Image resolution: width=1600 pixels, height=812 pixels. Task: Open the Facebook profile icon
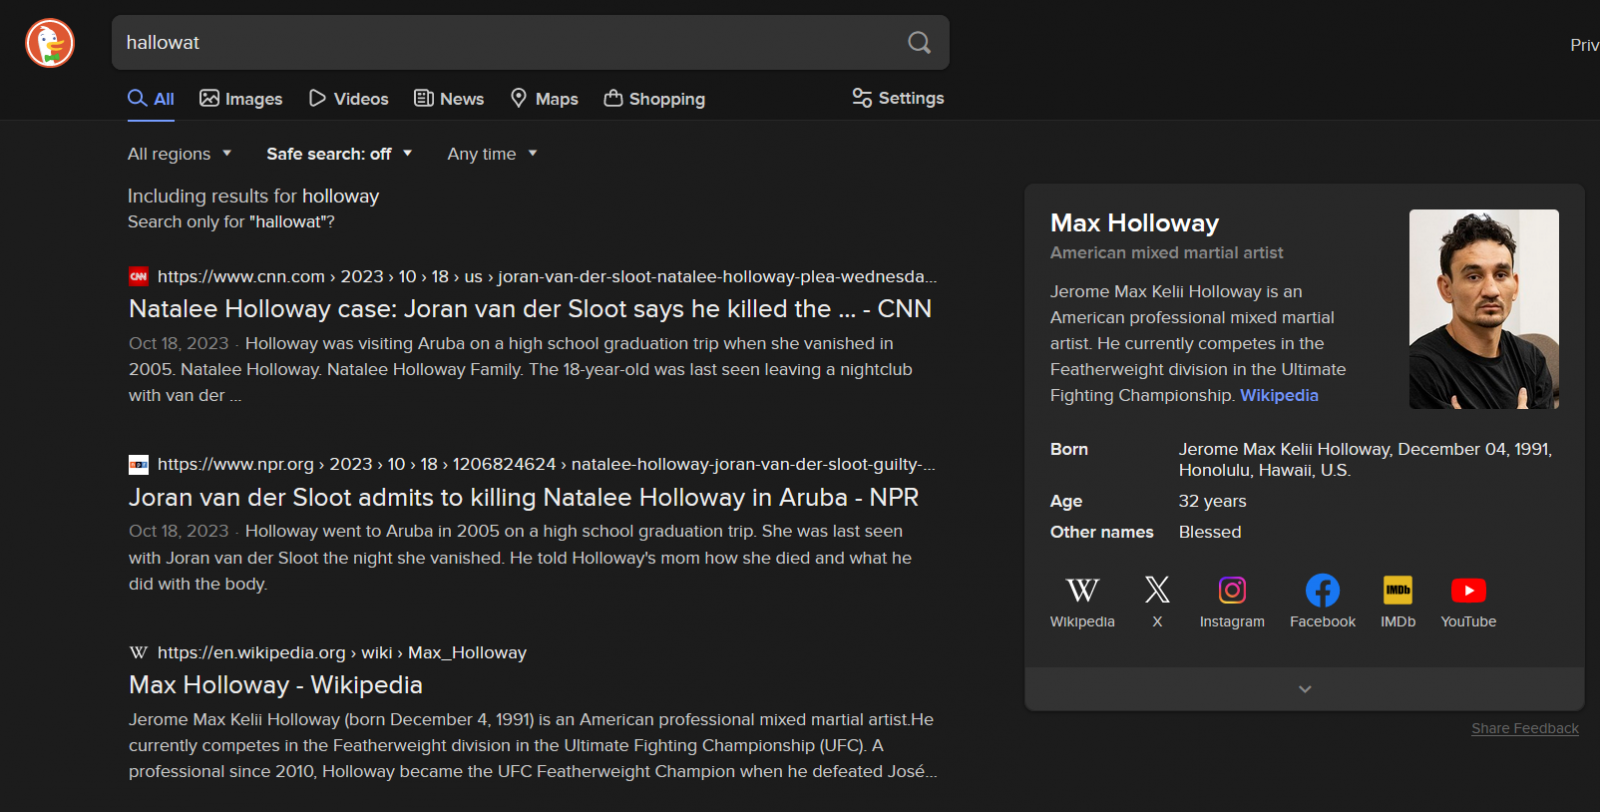pyautogui.click(x=1322, y=601)
